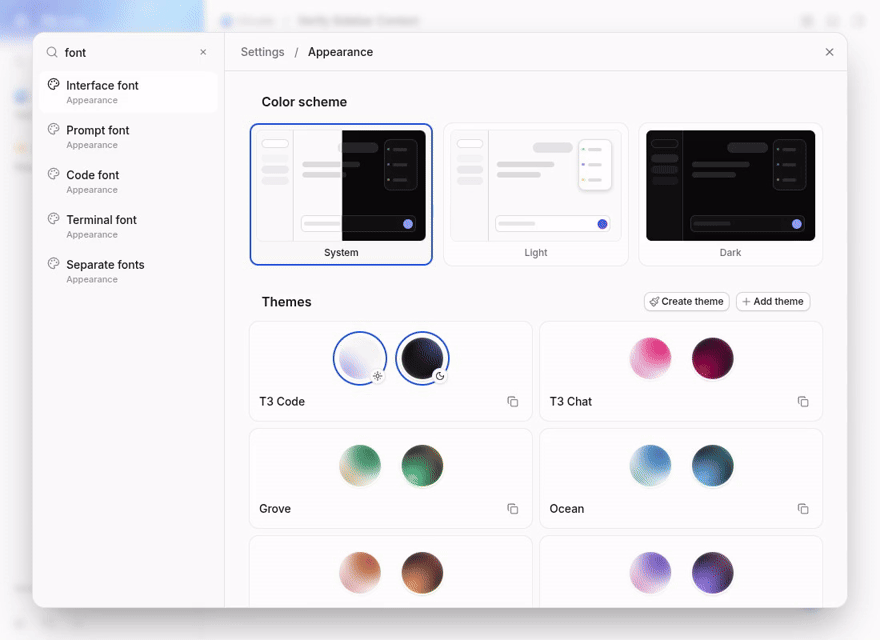The height and width of the screenshot is (640, 880).
Task: Click the Add theme button
Action: [x=773, y=301]
